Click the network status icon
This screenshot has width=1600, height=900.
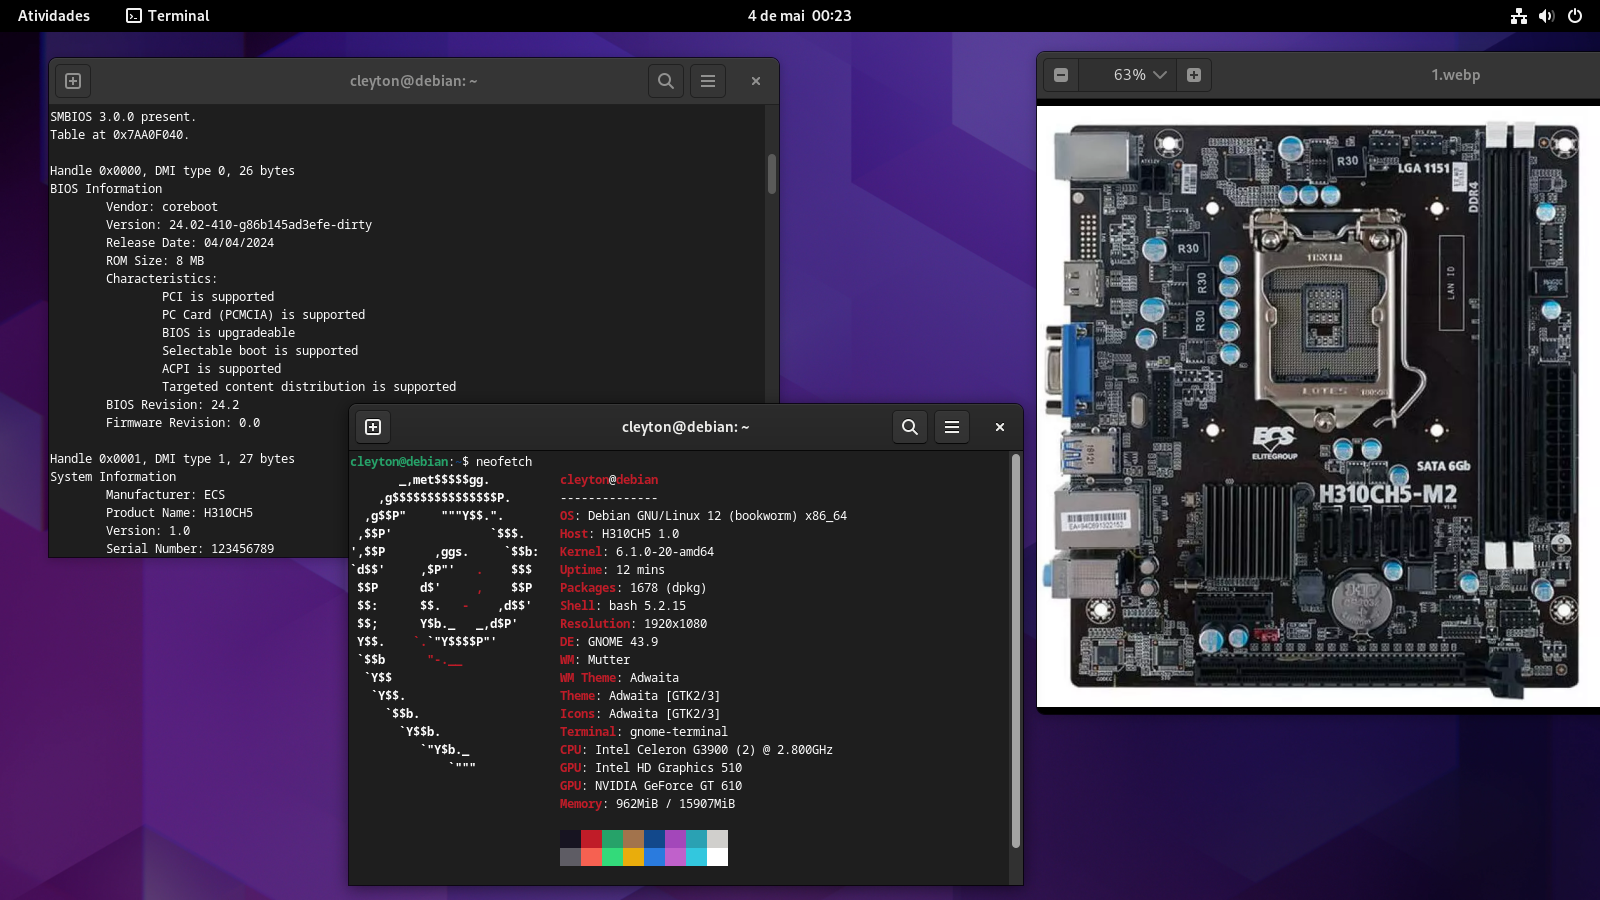coord(1519,16)
